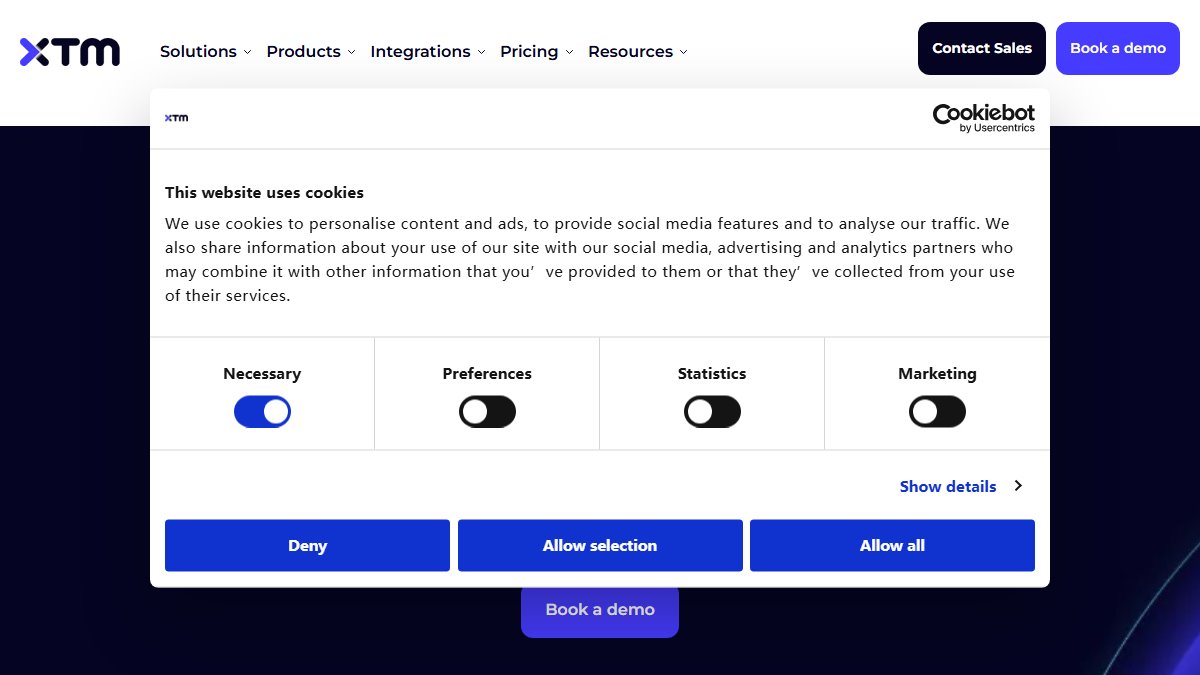Screen dimensions: 1200x675
Task: Click Book a demo in the header
Action: (1118, 48)
